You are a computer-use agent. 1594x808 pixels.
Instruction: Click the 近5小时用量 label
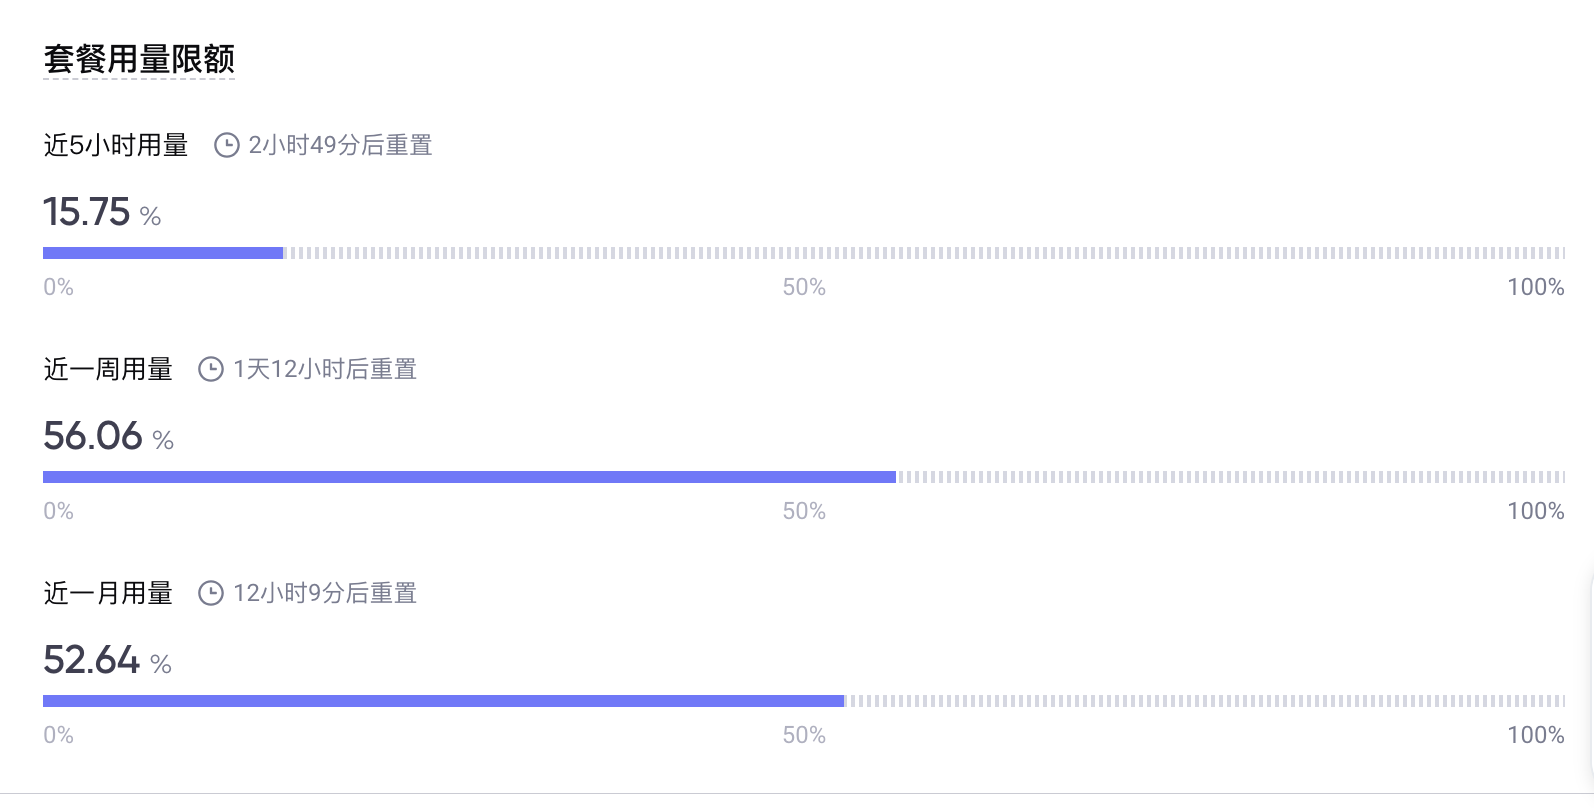coord(116,145)
